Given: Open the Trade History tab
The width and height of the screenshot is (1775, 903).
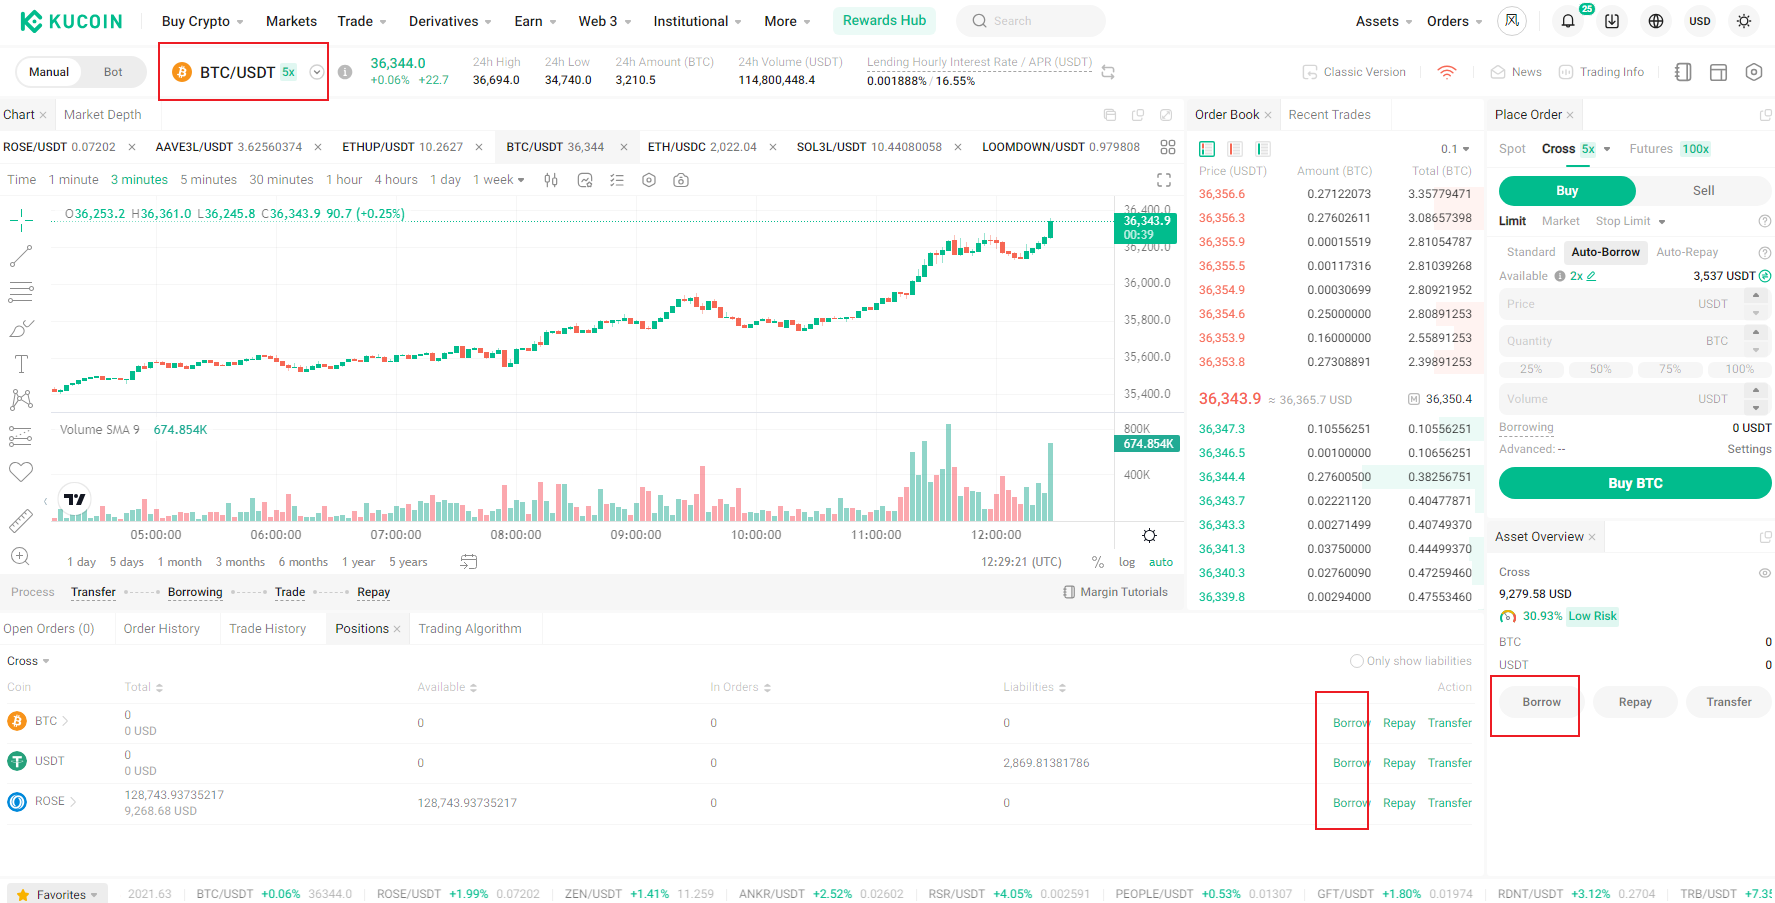Looking at the screenshot, I should point(268,629).
